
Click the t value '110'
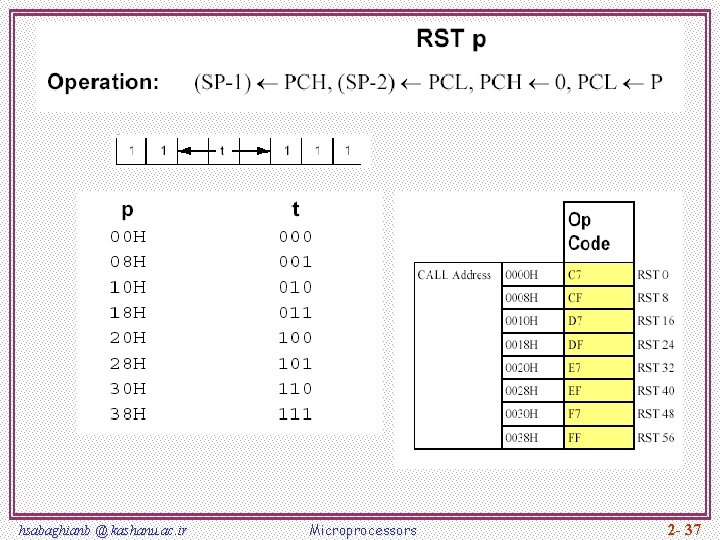click(296, 389)
